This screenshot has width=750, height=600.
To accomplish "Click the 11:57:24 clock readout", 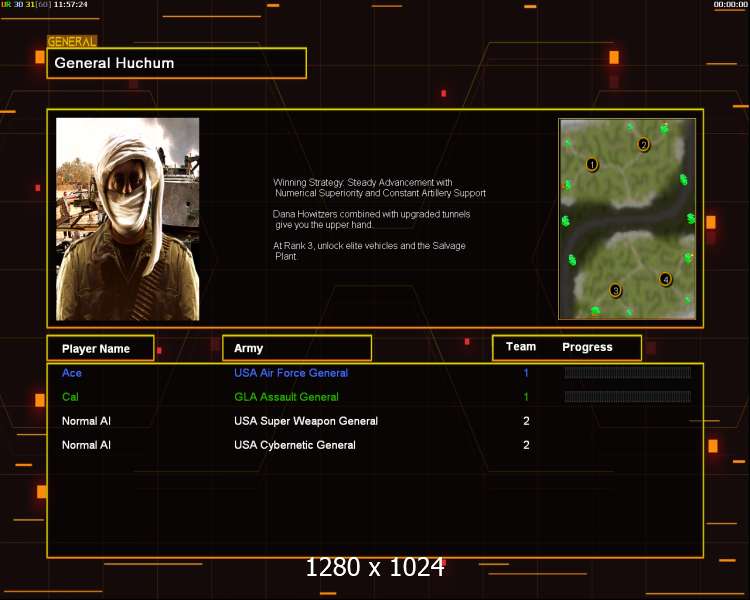I will tap(71, 4).
